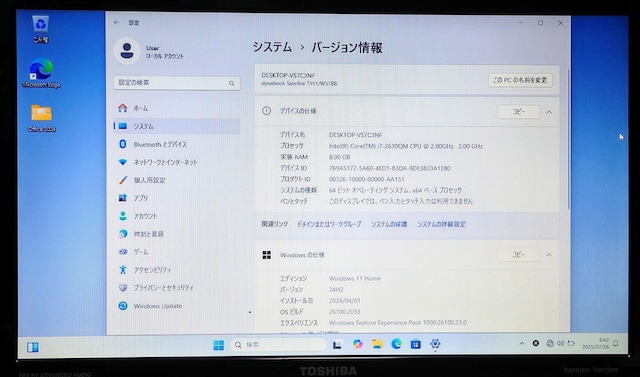
Task: Copy Windows specs with the コピー button
Action: pyautogui.click(x=519, y=255)
